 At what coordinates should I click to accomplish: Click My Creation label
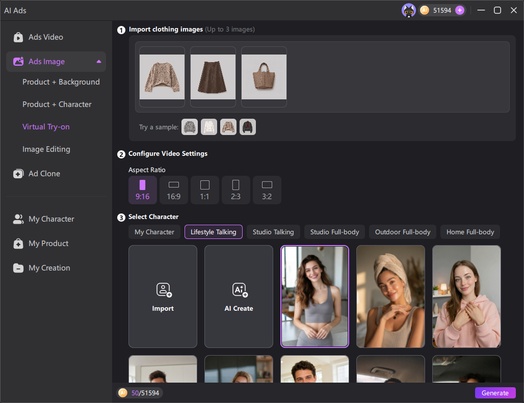coord(49,268)
